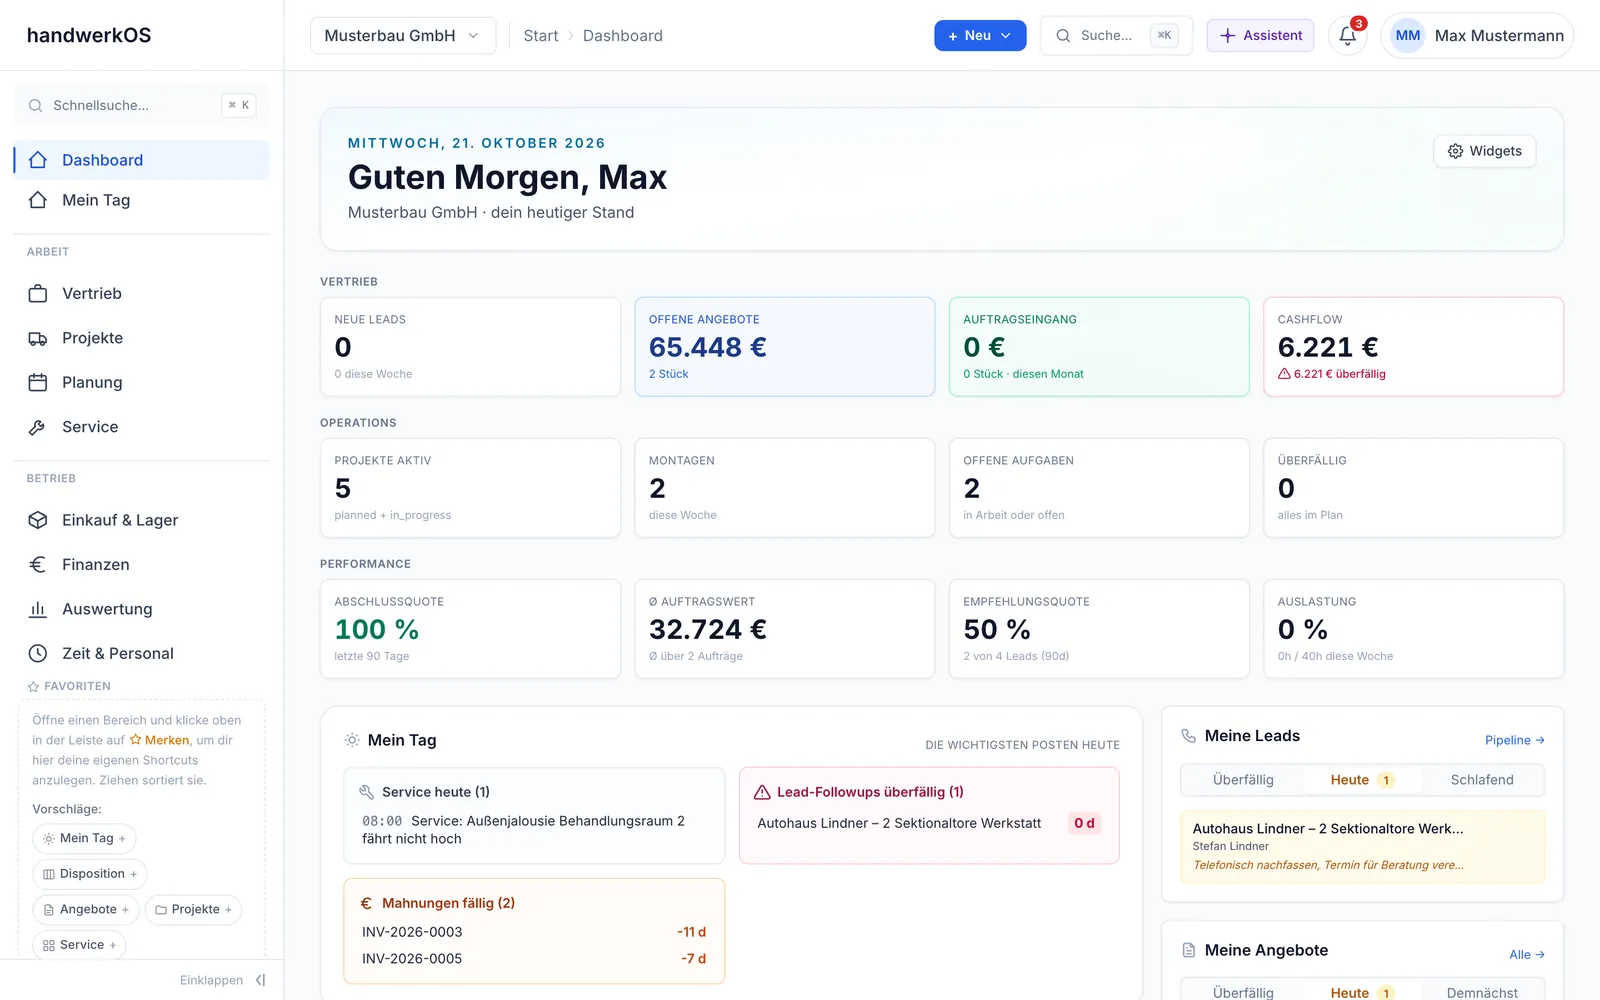This screenshot has width=1600, height=1000.
Task: Select Heute tab in Meine Leads
Action: (1362, 780)
